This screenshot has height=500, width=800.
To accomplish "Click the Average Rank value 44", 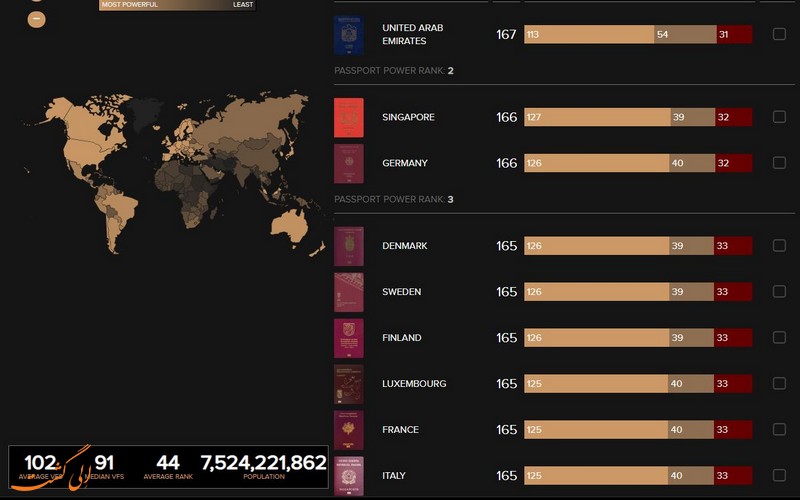I will pos(168,462).
